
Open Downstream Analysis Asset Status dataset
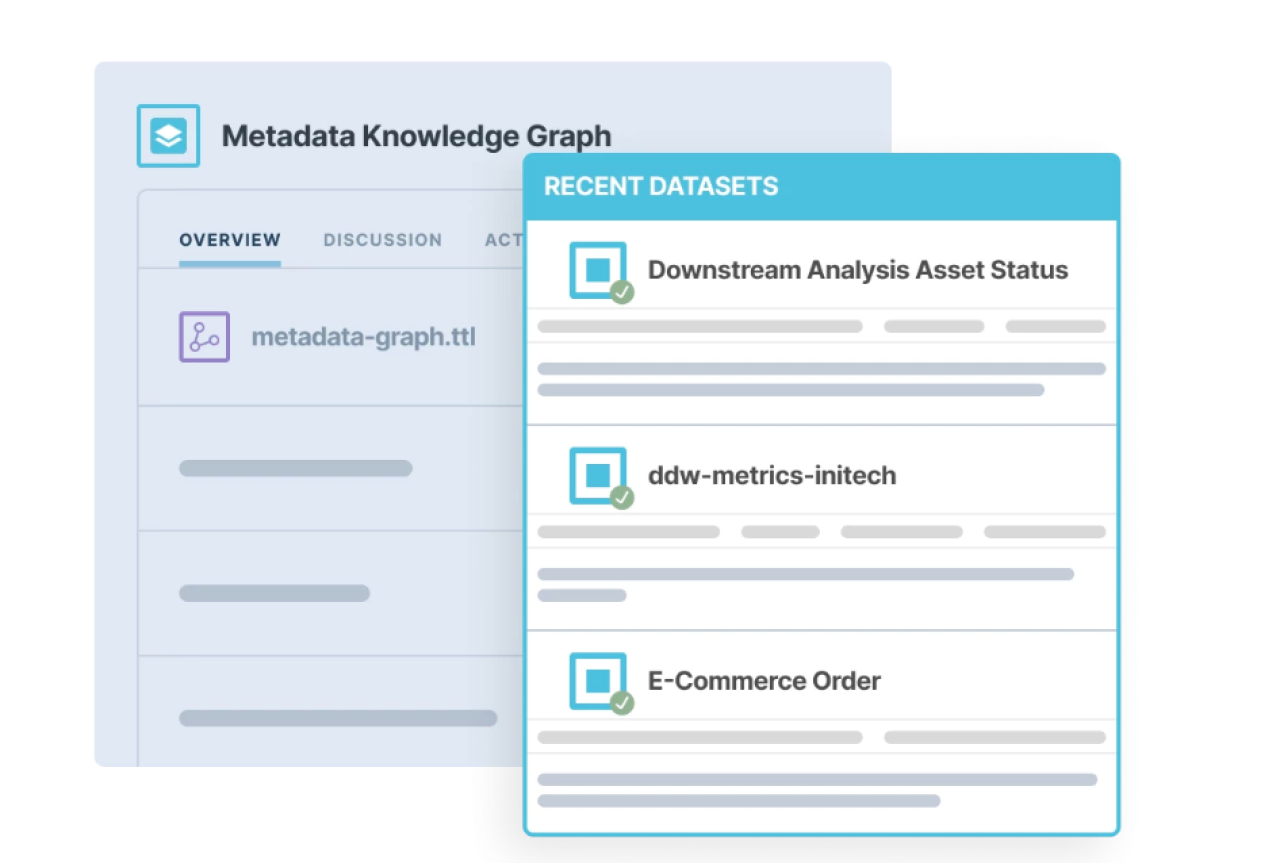[x=858, y=270]
